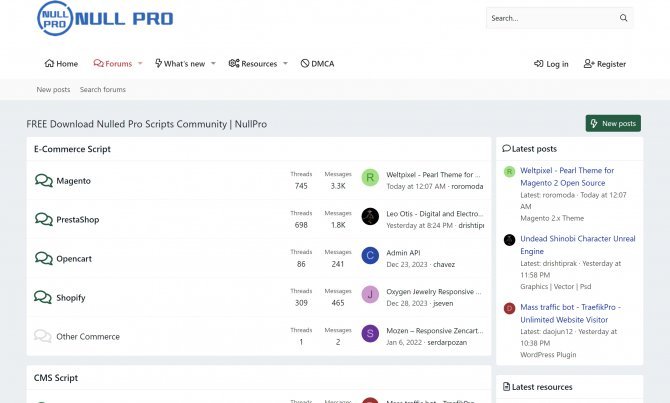Click the small green R avatar in Latest posts

[509, 171]
